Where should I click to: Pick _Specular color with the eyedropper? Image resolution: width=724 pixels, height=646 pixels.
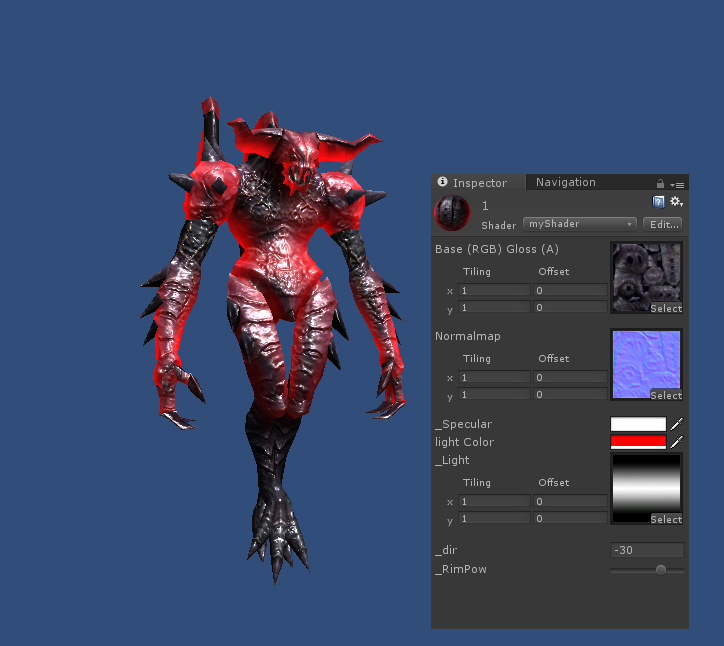tap(677, 424)
